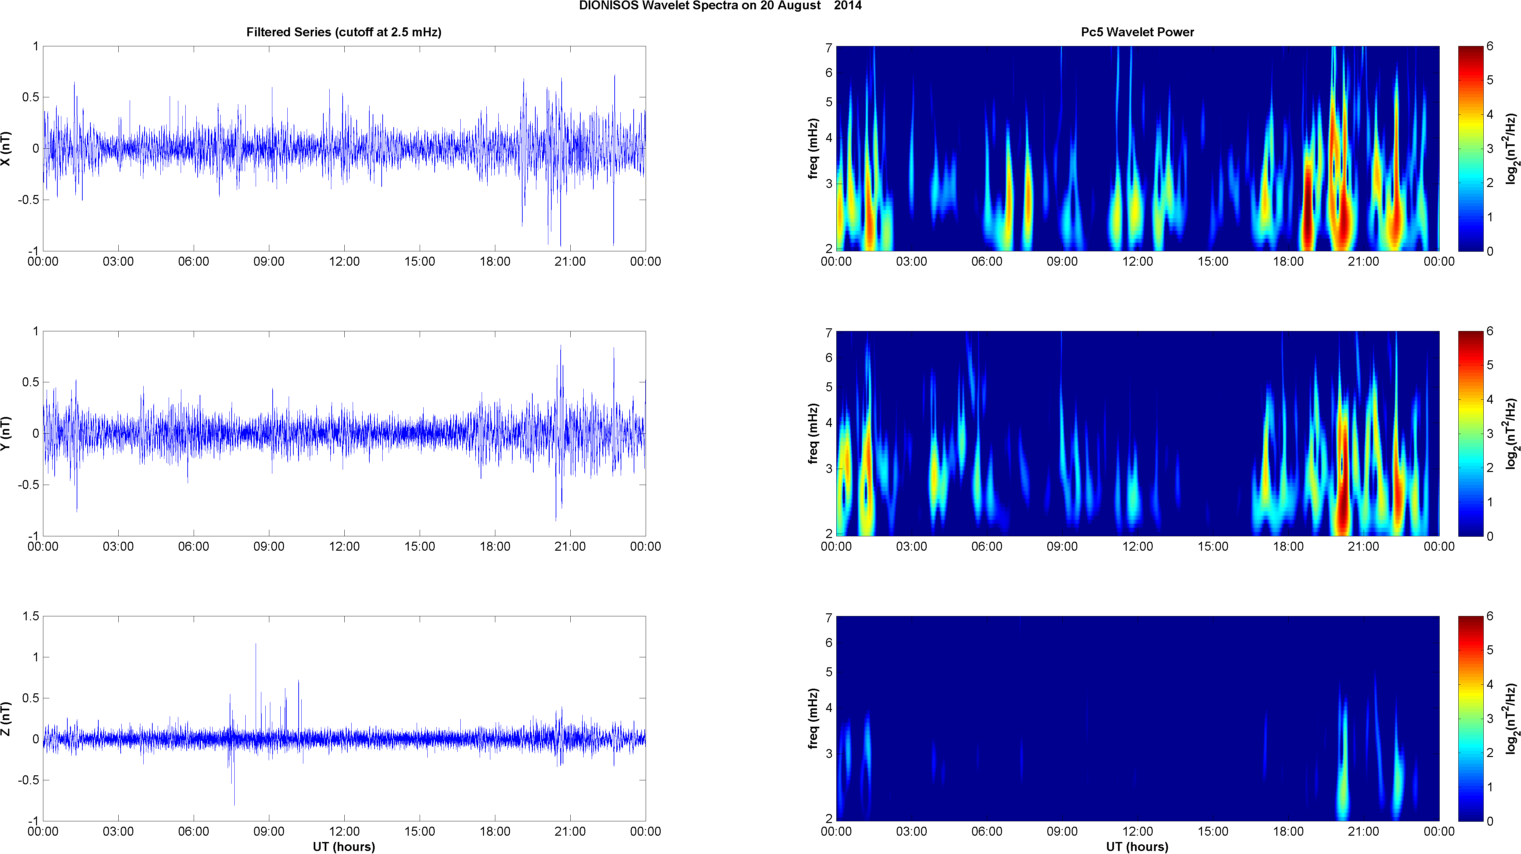Click the 'X (nT)' axis label
Screen dimensions: 1521x854
[x=7, y=149]
